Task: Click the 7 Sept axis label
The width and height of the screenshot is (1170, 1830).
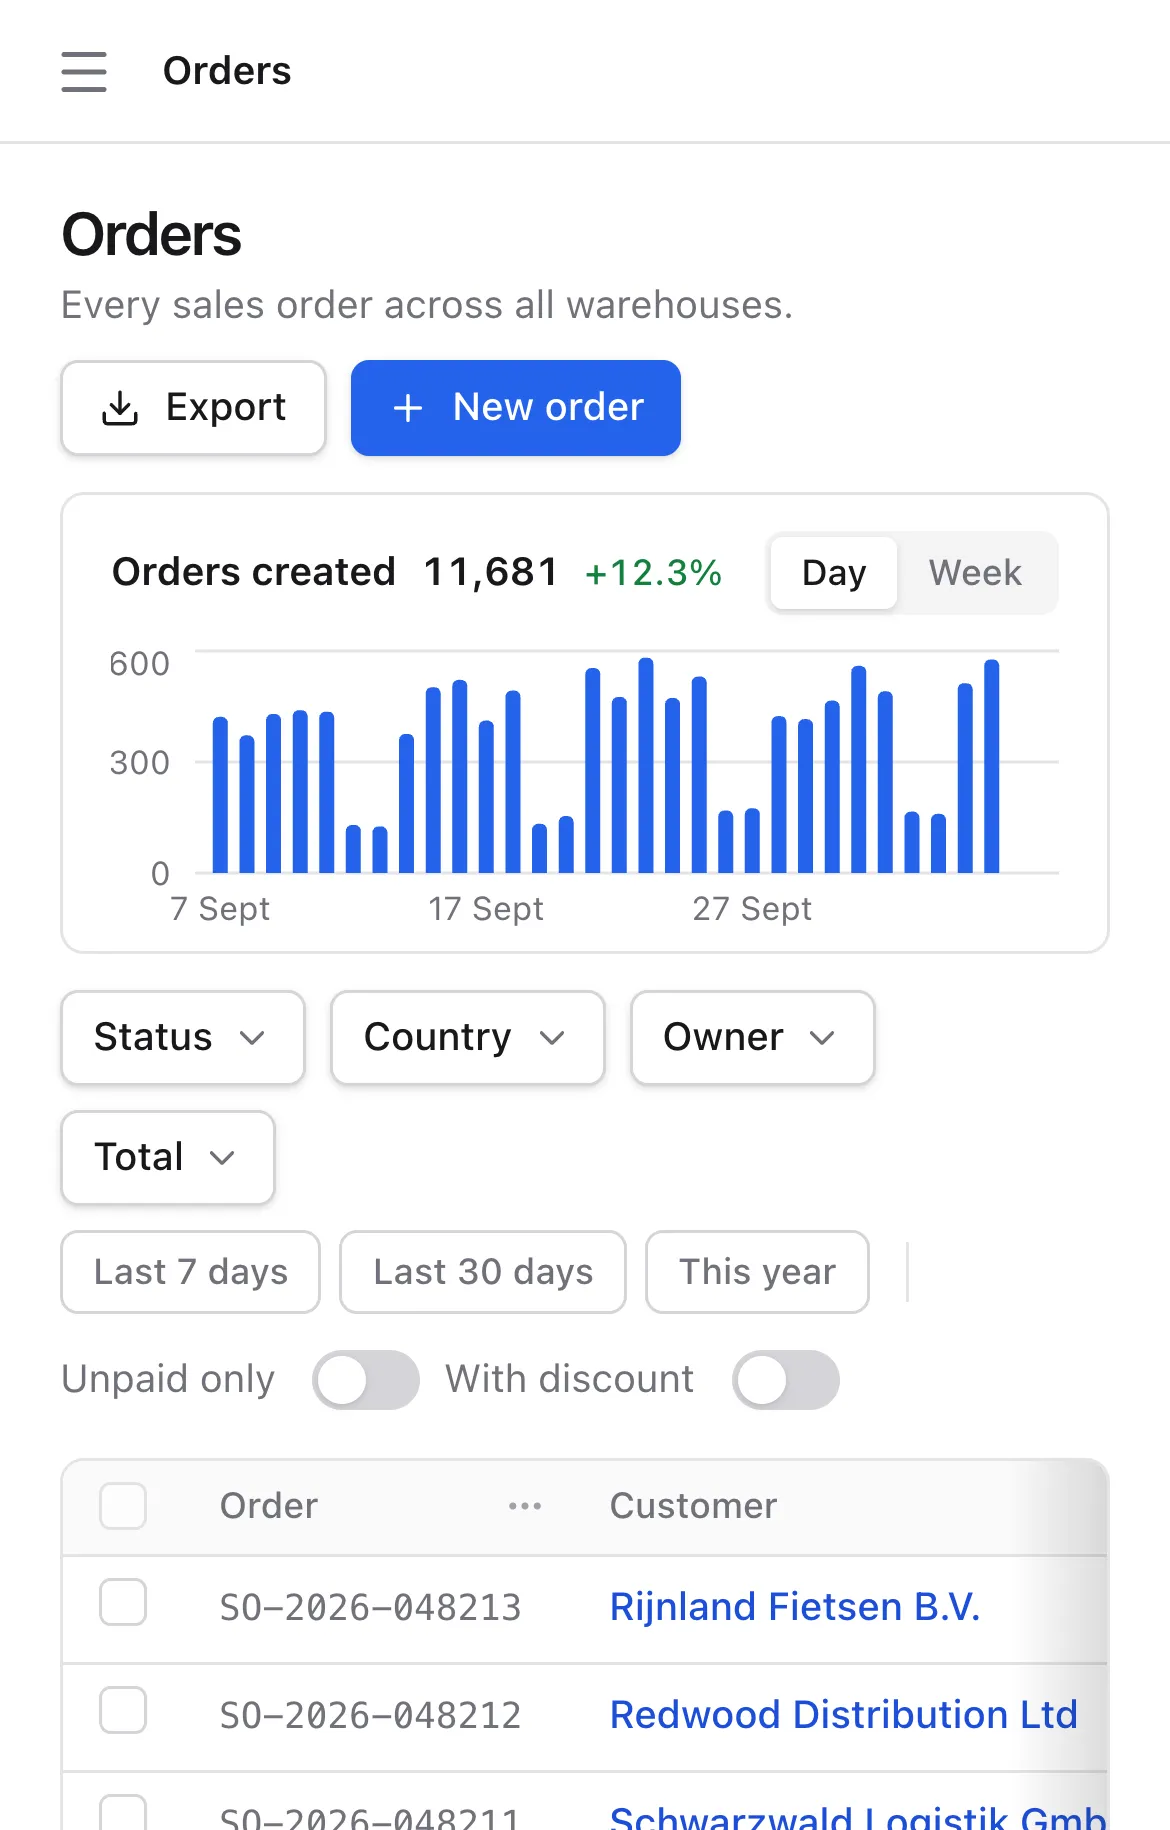Action: tap(220, 909)
